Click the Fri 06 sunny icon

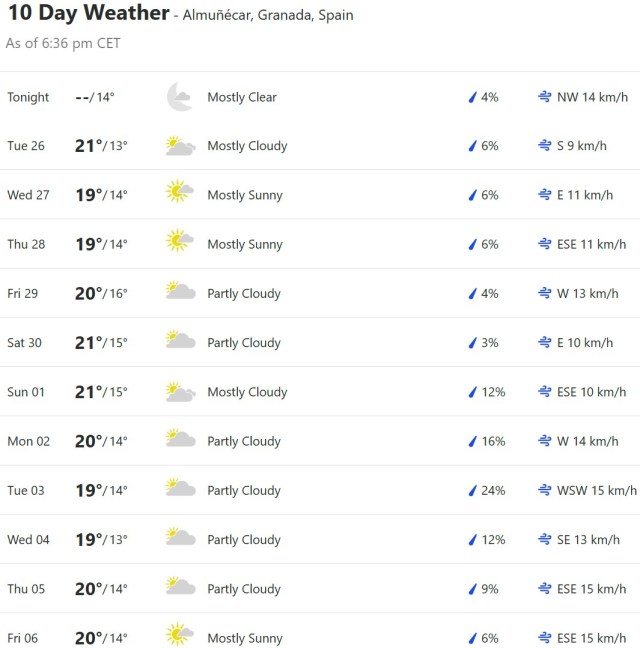coord(180,638)
